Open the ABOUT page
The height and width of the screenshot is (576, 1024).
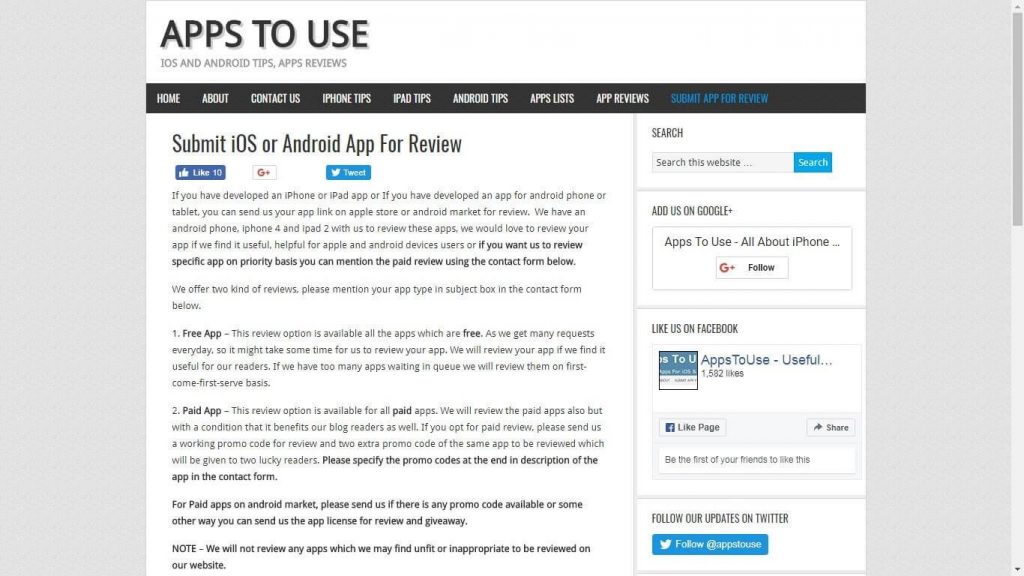[x=215, y=98]
